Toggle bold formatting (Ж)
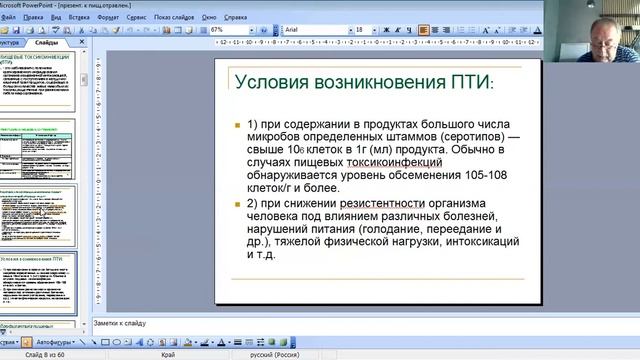 tap(386, 30)
